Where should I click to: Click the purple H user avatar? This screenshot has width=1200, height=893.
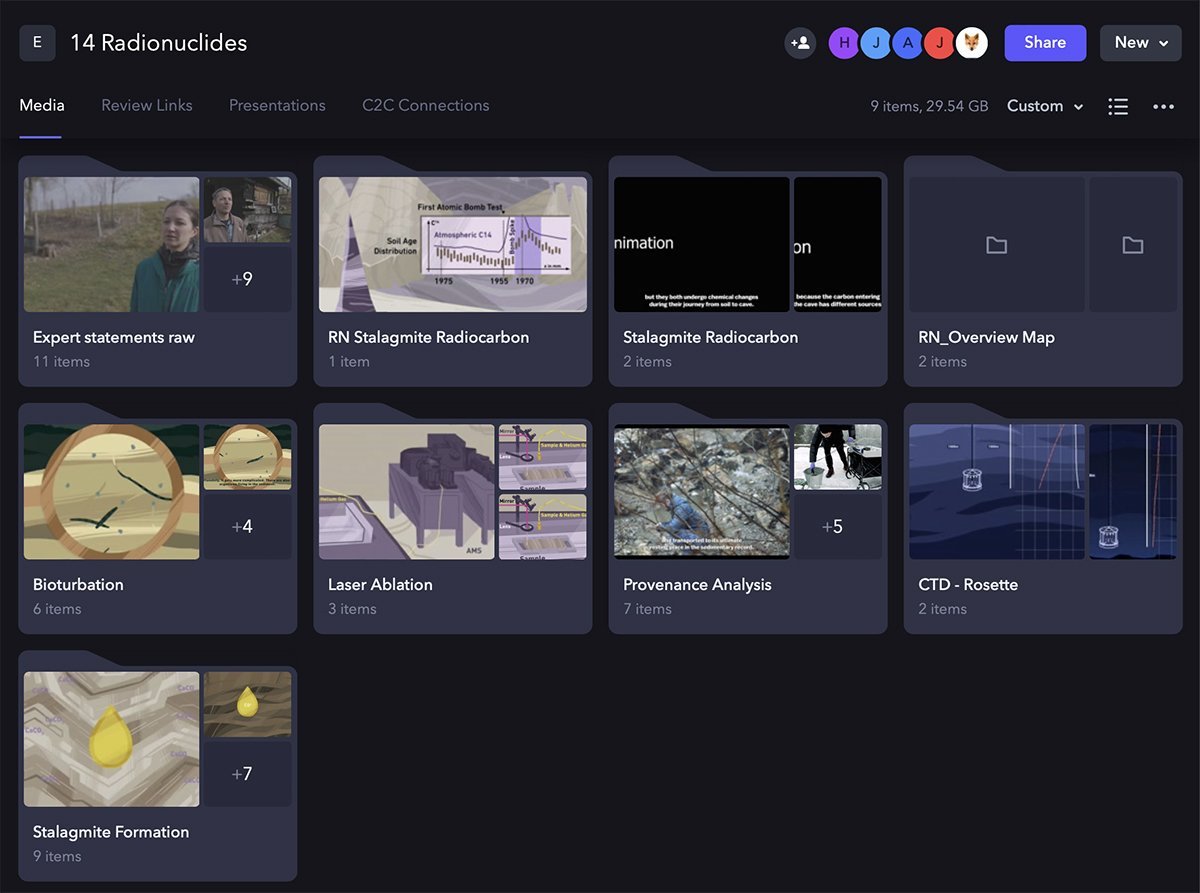[x=844, y=43]
